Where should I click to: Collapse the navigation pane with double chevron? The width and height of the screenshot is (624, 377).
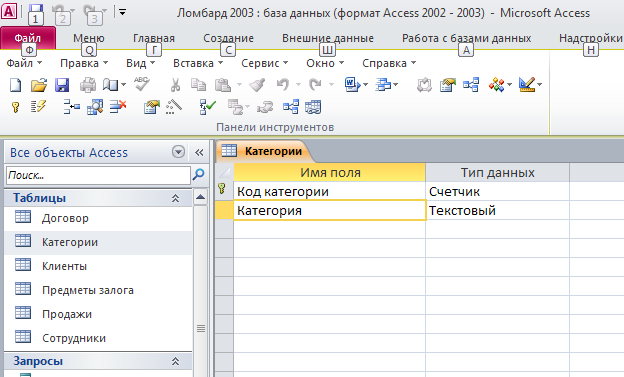(x=199, y=152)
